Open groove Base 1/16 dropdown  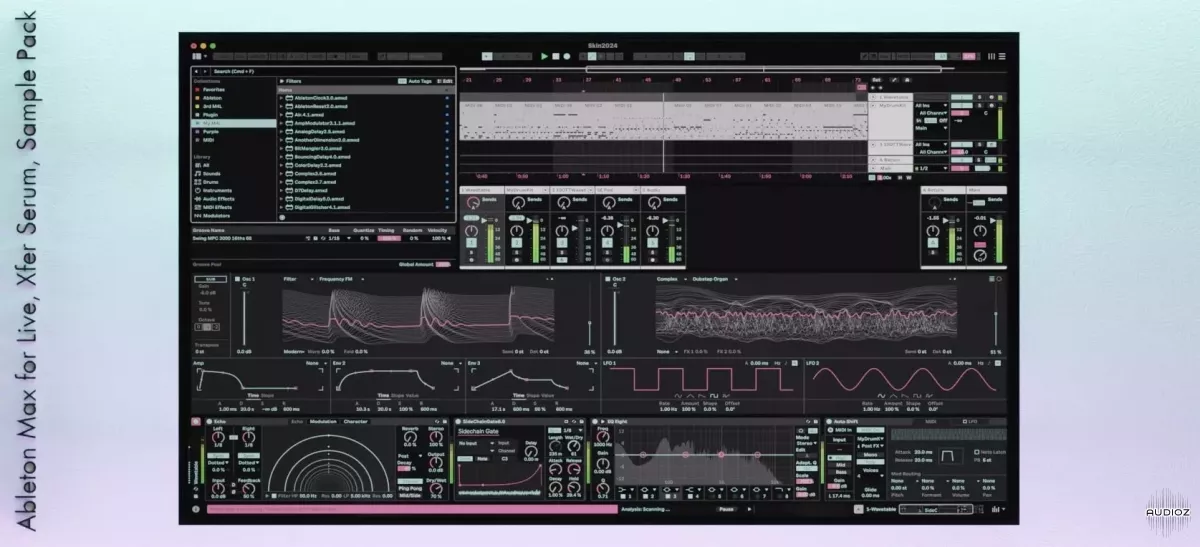(x=336, y=239)
